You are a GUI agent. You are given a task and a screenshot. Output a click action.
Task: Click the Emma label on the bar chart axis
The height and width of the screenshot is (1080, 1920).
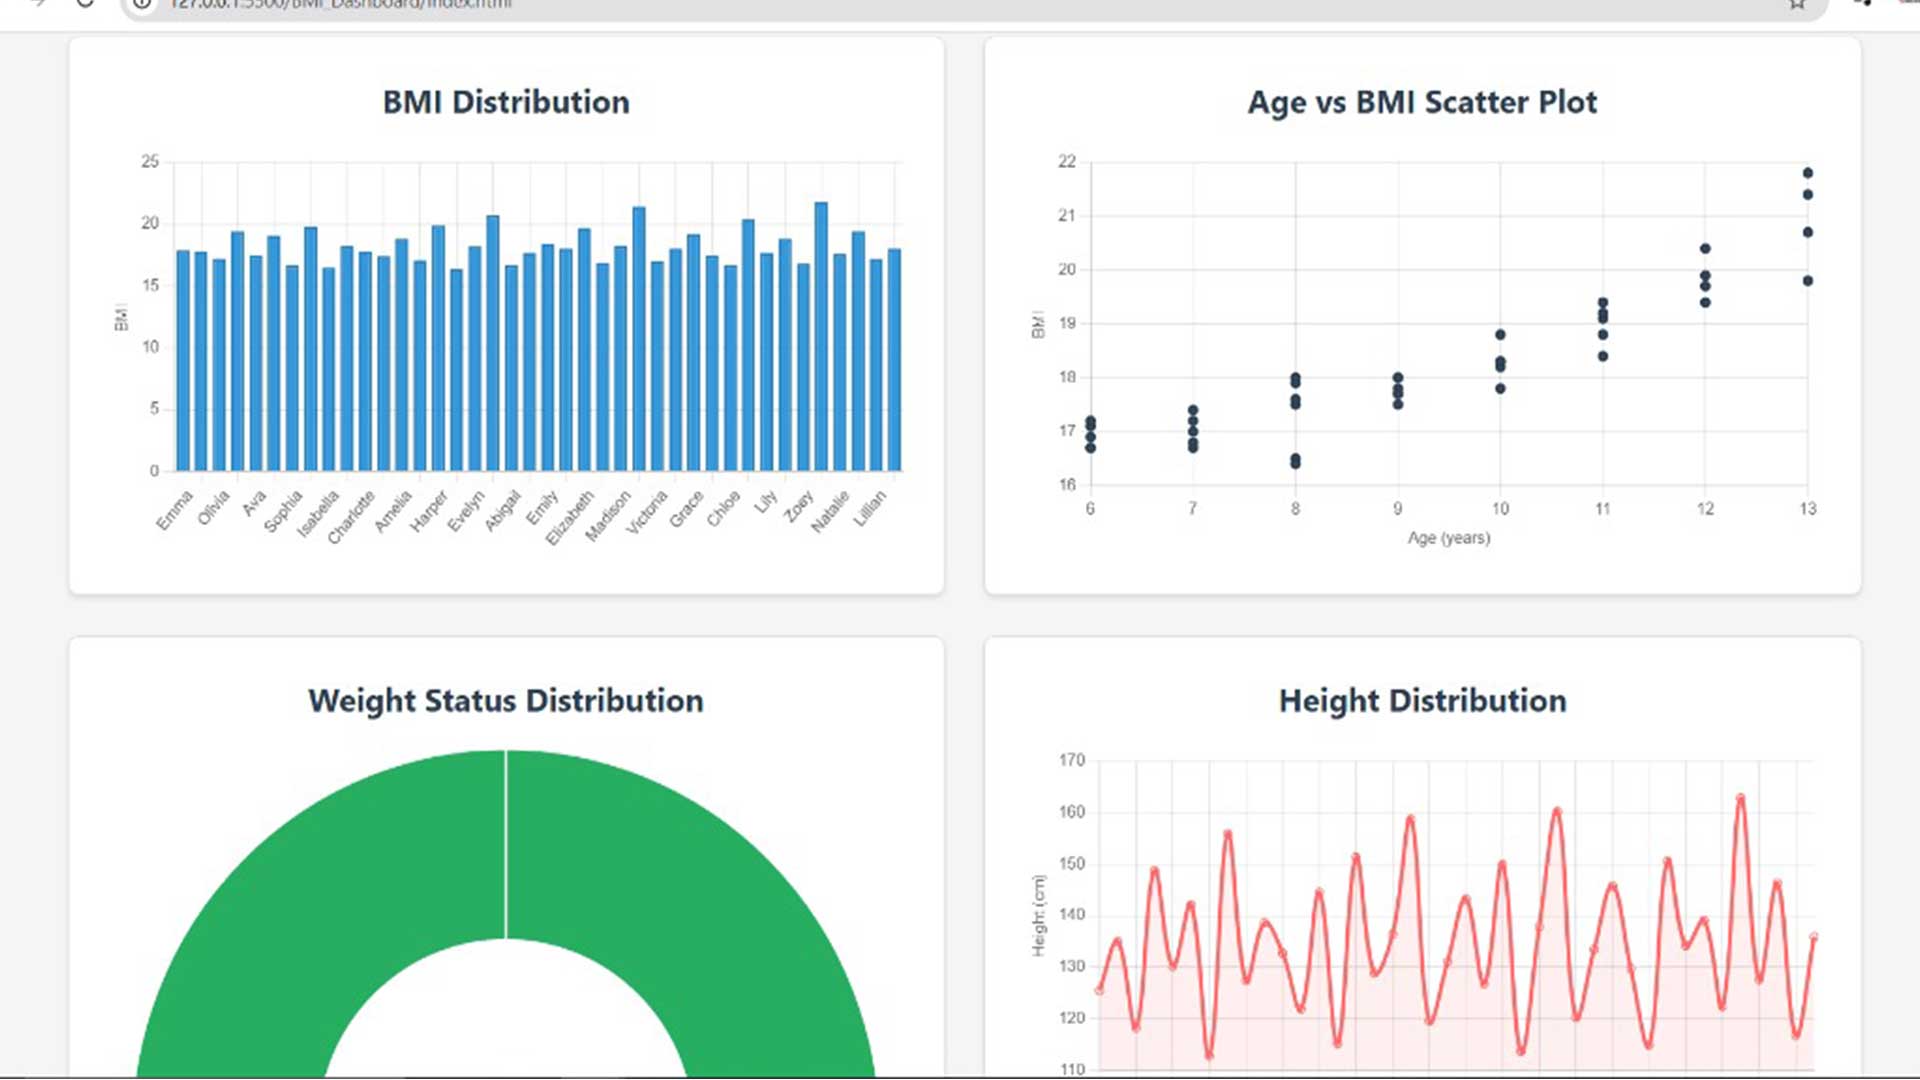click(x=174, y=510)
